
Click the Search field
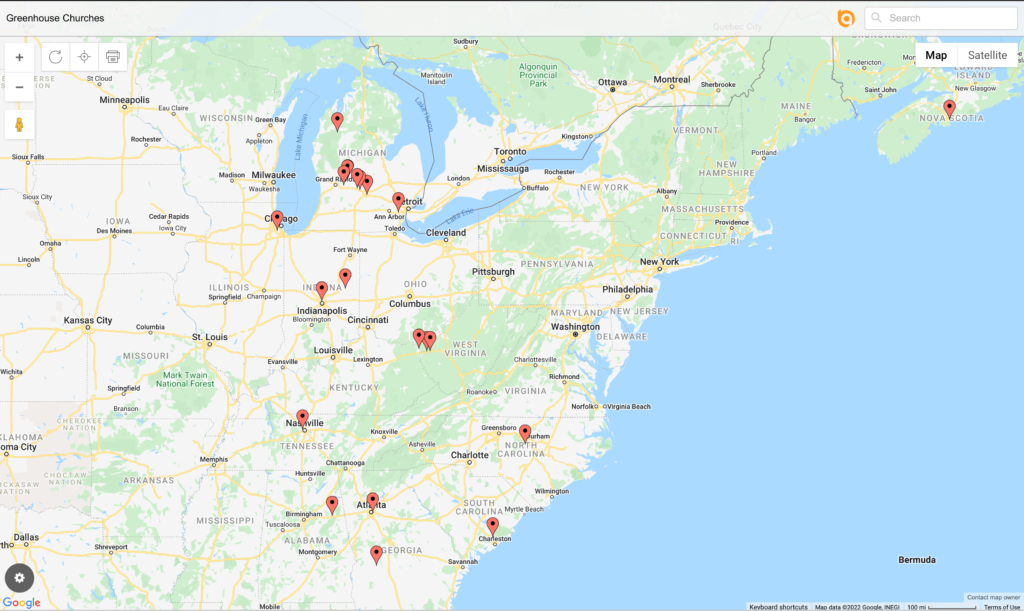coord(941,18)
